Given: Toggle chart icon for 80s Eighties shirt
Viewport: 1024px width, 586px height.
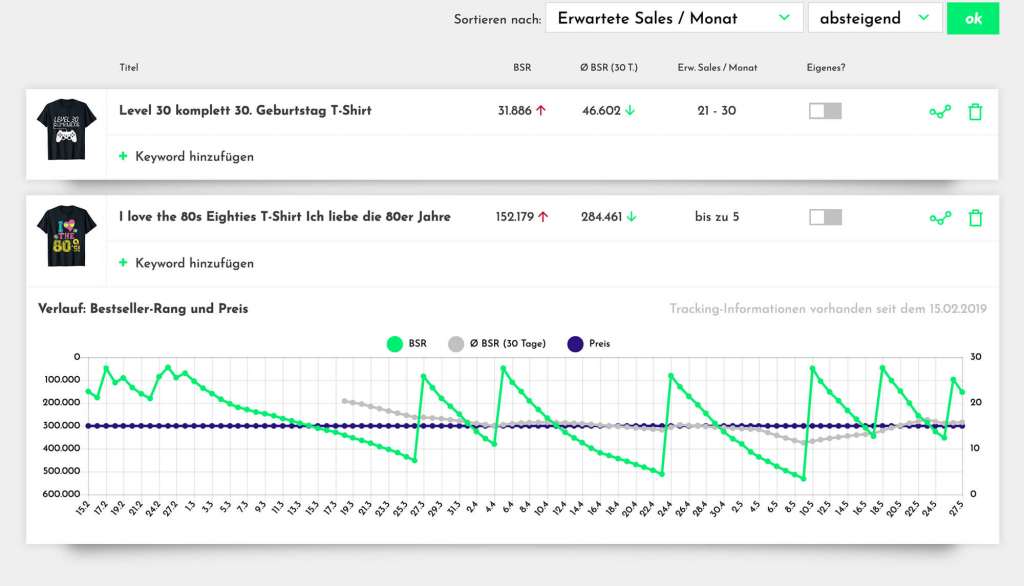Looking at the screenshot, I should pos(939,218).
